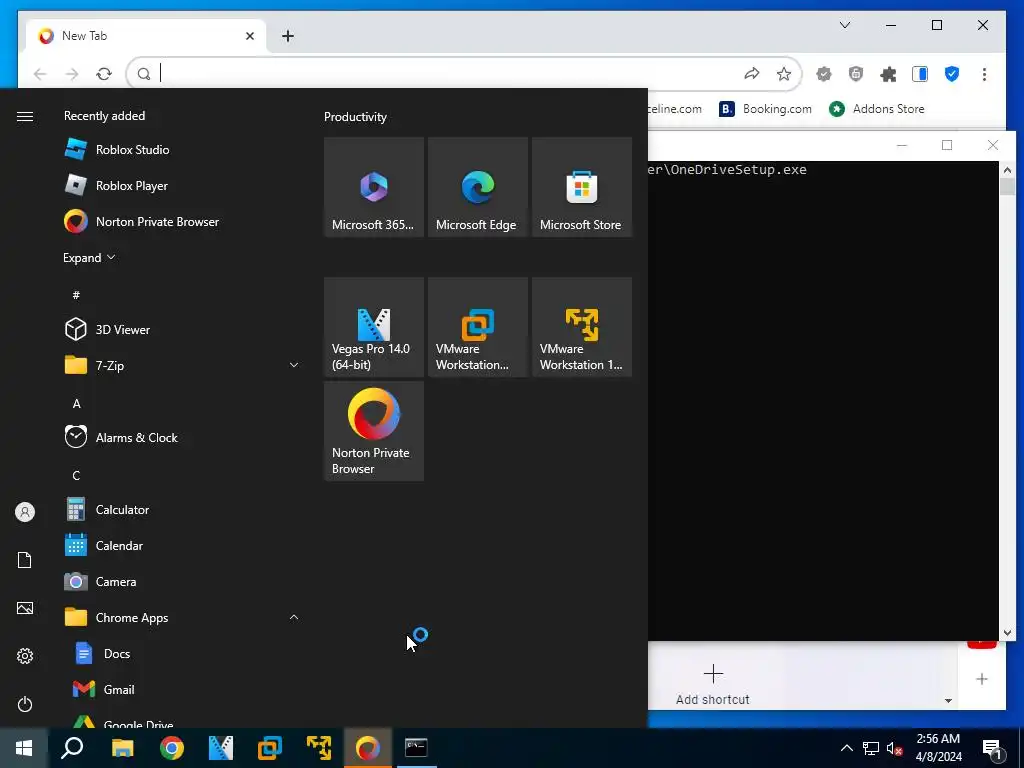
Task: Open the Microsoft Edge tile
Action: click(x=477, y=187)
